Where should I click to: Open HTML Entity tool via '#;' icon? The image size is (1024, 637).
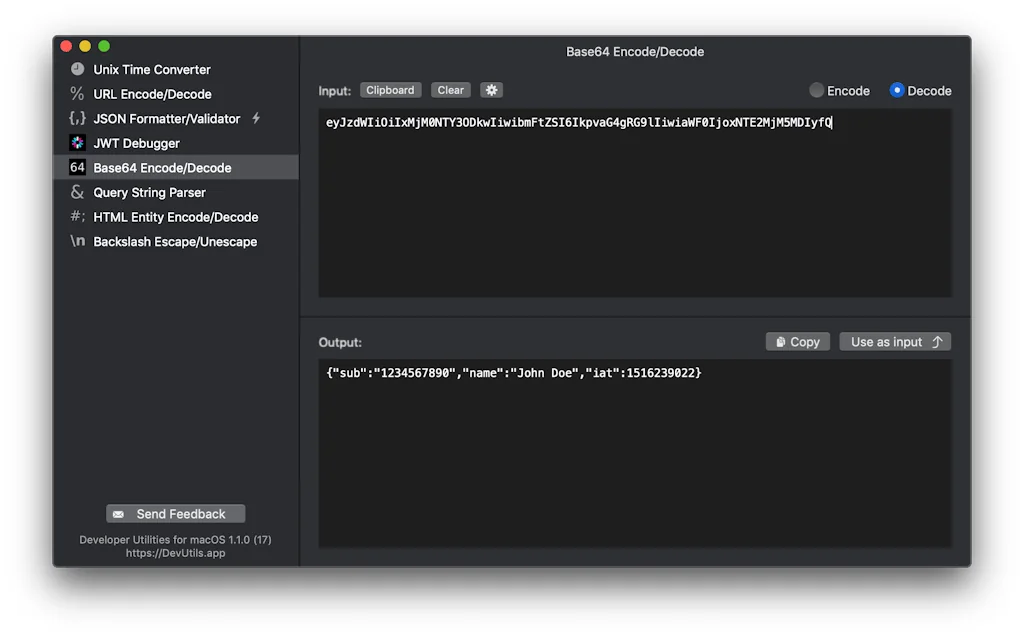(x=77, y=217)
